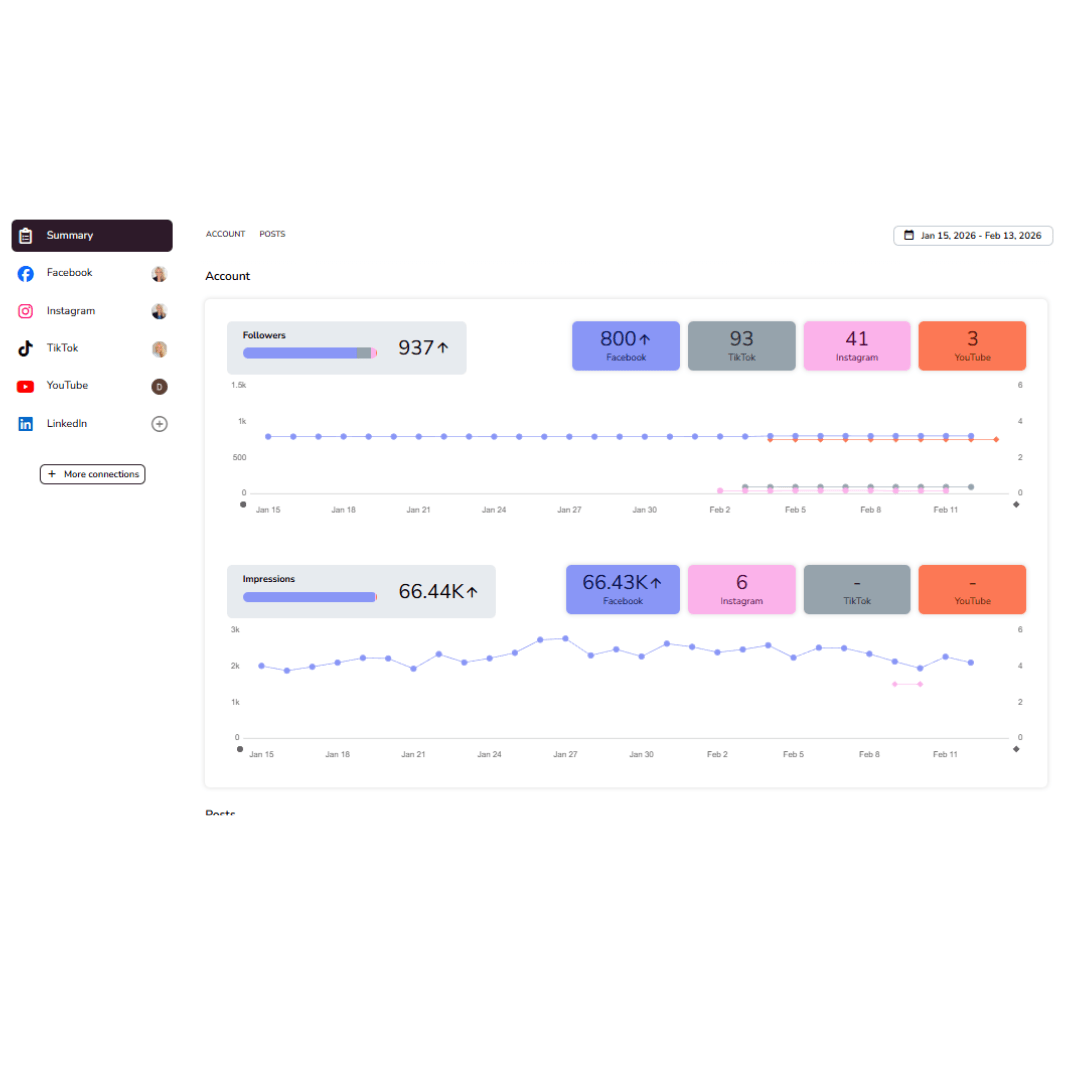
Task: Click the Followers total 937 summary card
Action: [x=346, y=348]
